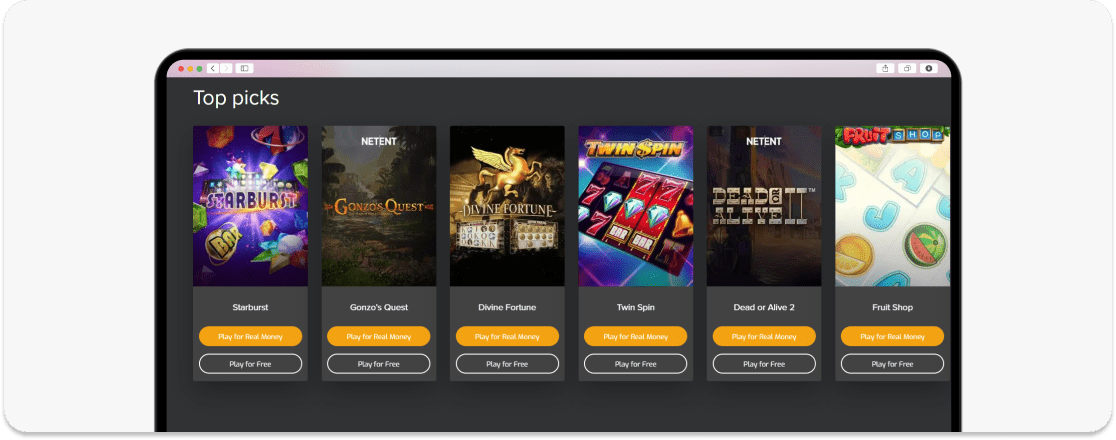This screenshot has width=1116, height=440.
Task: Play Divine Fortune for free
Action: [507, 364]
